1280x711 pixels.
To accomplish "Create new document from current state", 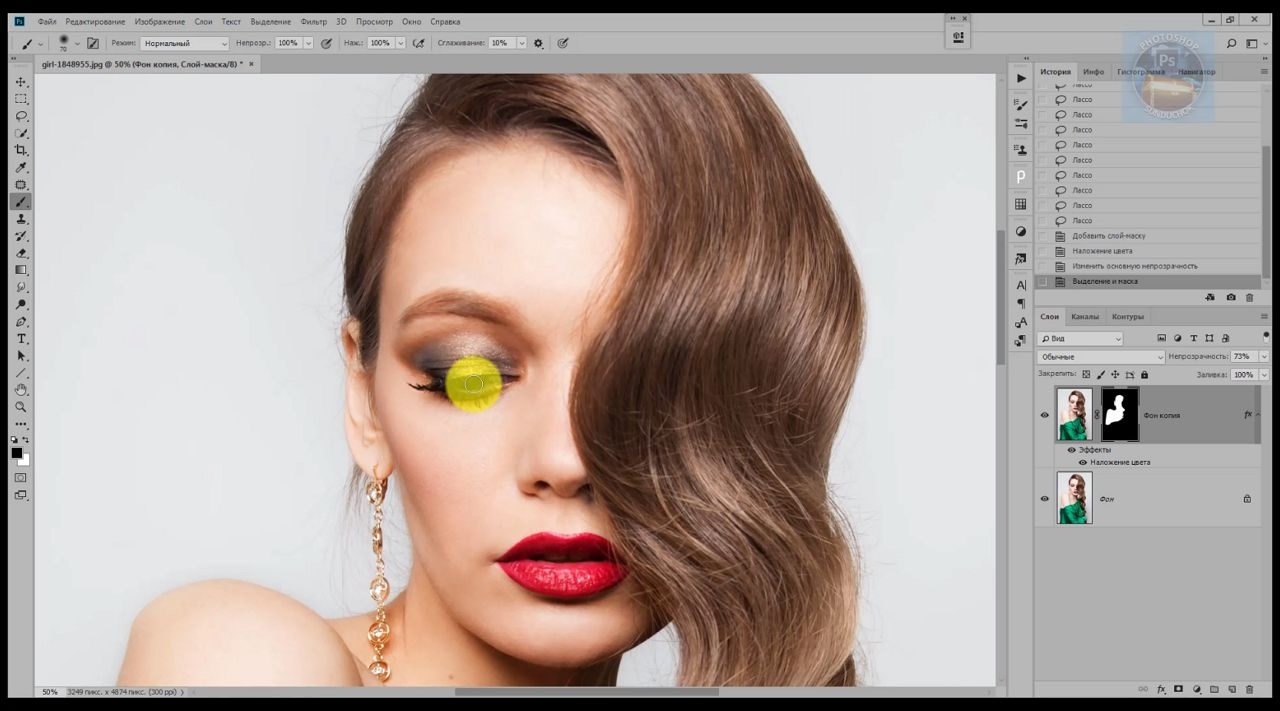I will pyautogui.click(x=1210, y=297).
